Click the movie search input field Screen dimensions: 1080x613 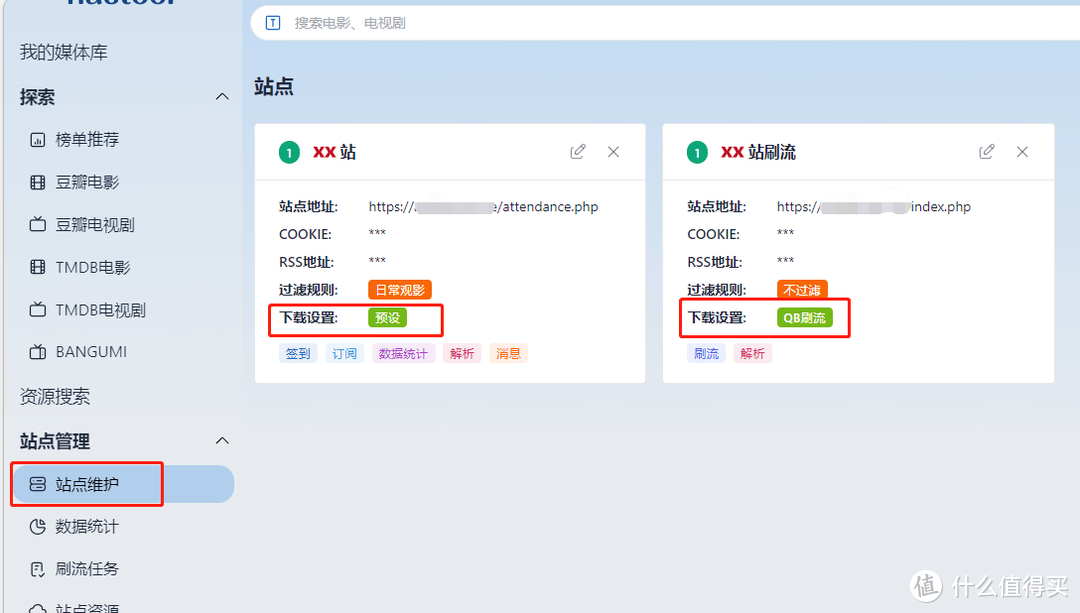[600, 22]
